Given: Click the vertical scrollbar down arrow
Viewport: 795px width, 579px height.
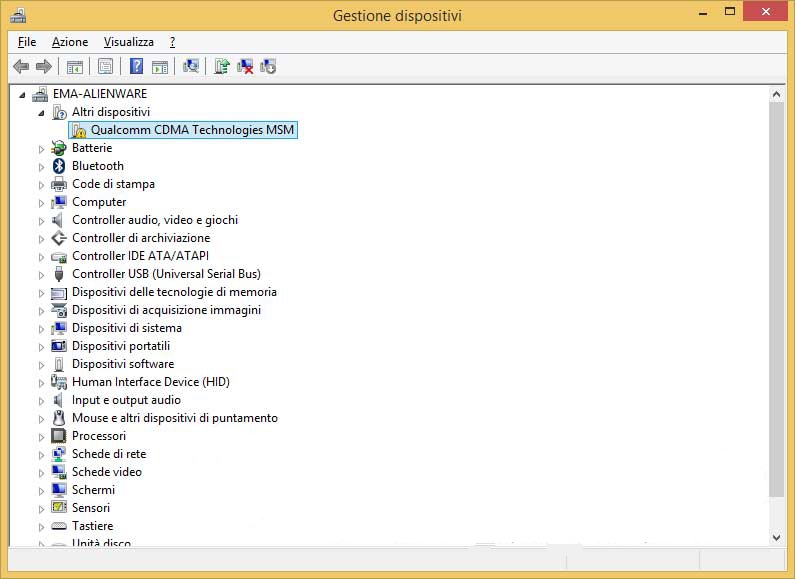Looking at the screenshot, I should pyautogui.click(x=776, y=537).
